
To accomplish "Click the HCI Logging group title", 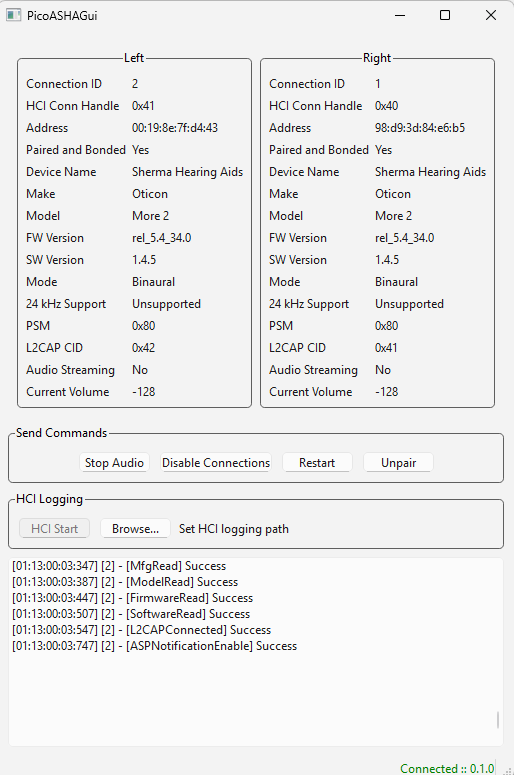I will [x=49, y=499].
